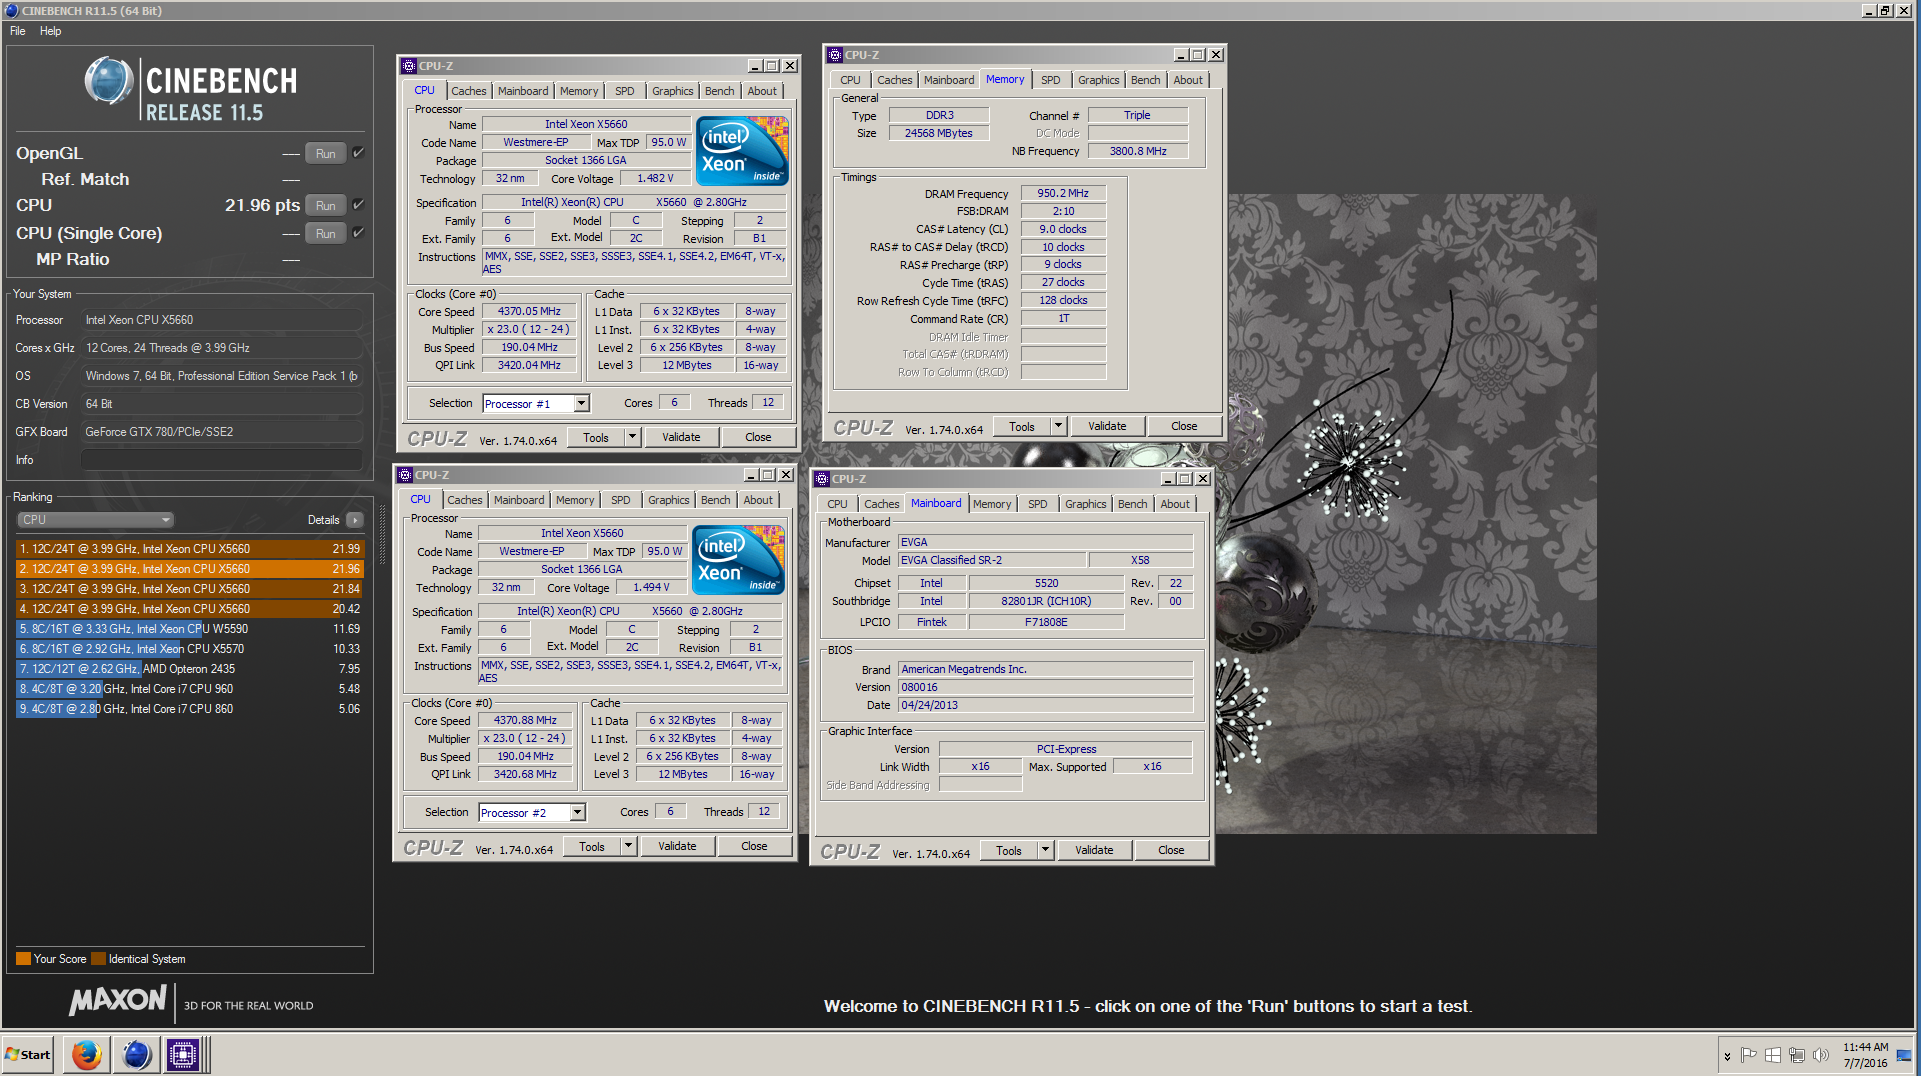The width and height of the screenshot is (1921, 1076).
Task: Switch to SPD tab in Memory window
Action: [1050, 80]
